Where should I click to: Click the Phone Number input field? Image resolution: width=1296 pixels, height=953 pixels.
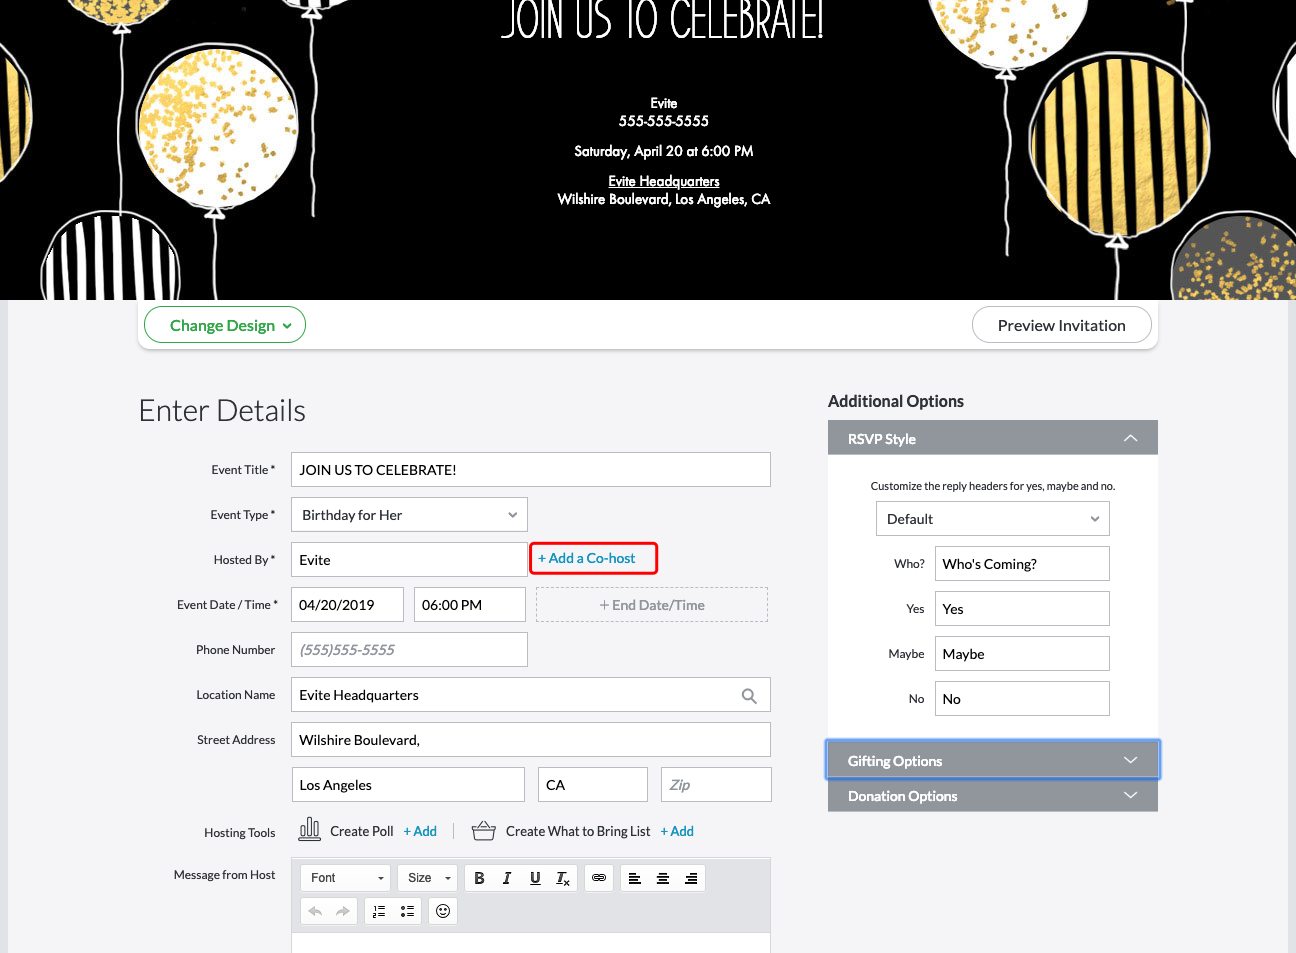[x=409, y=650]
